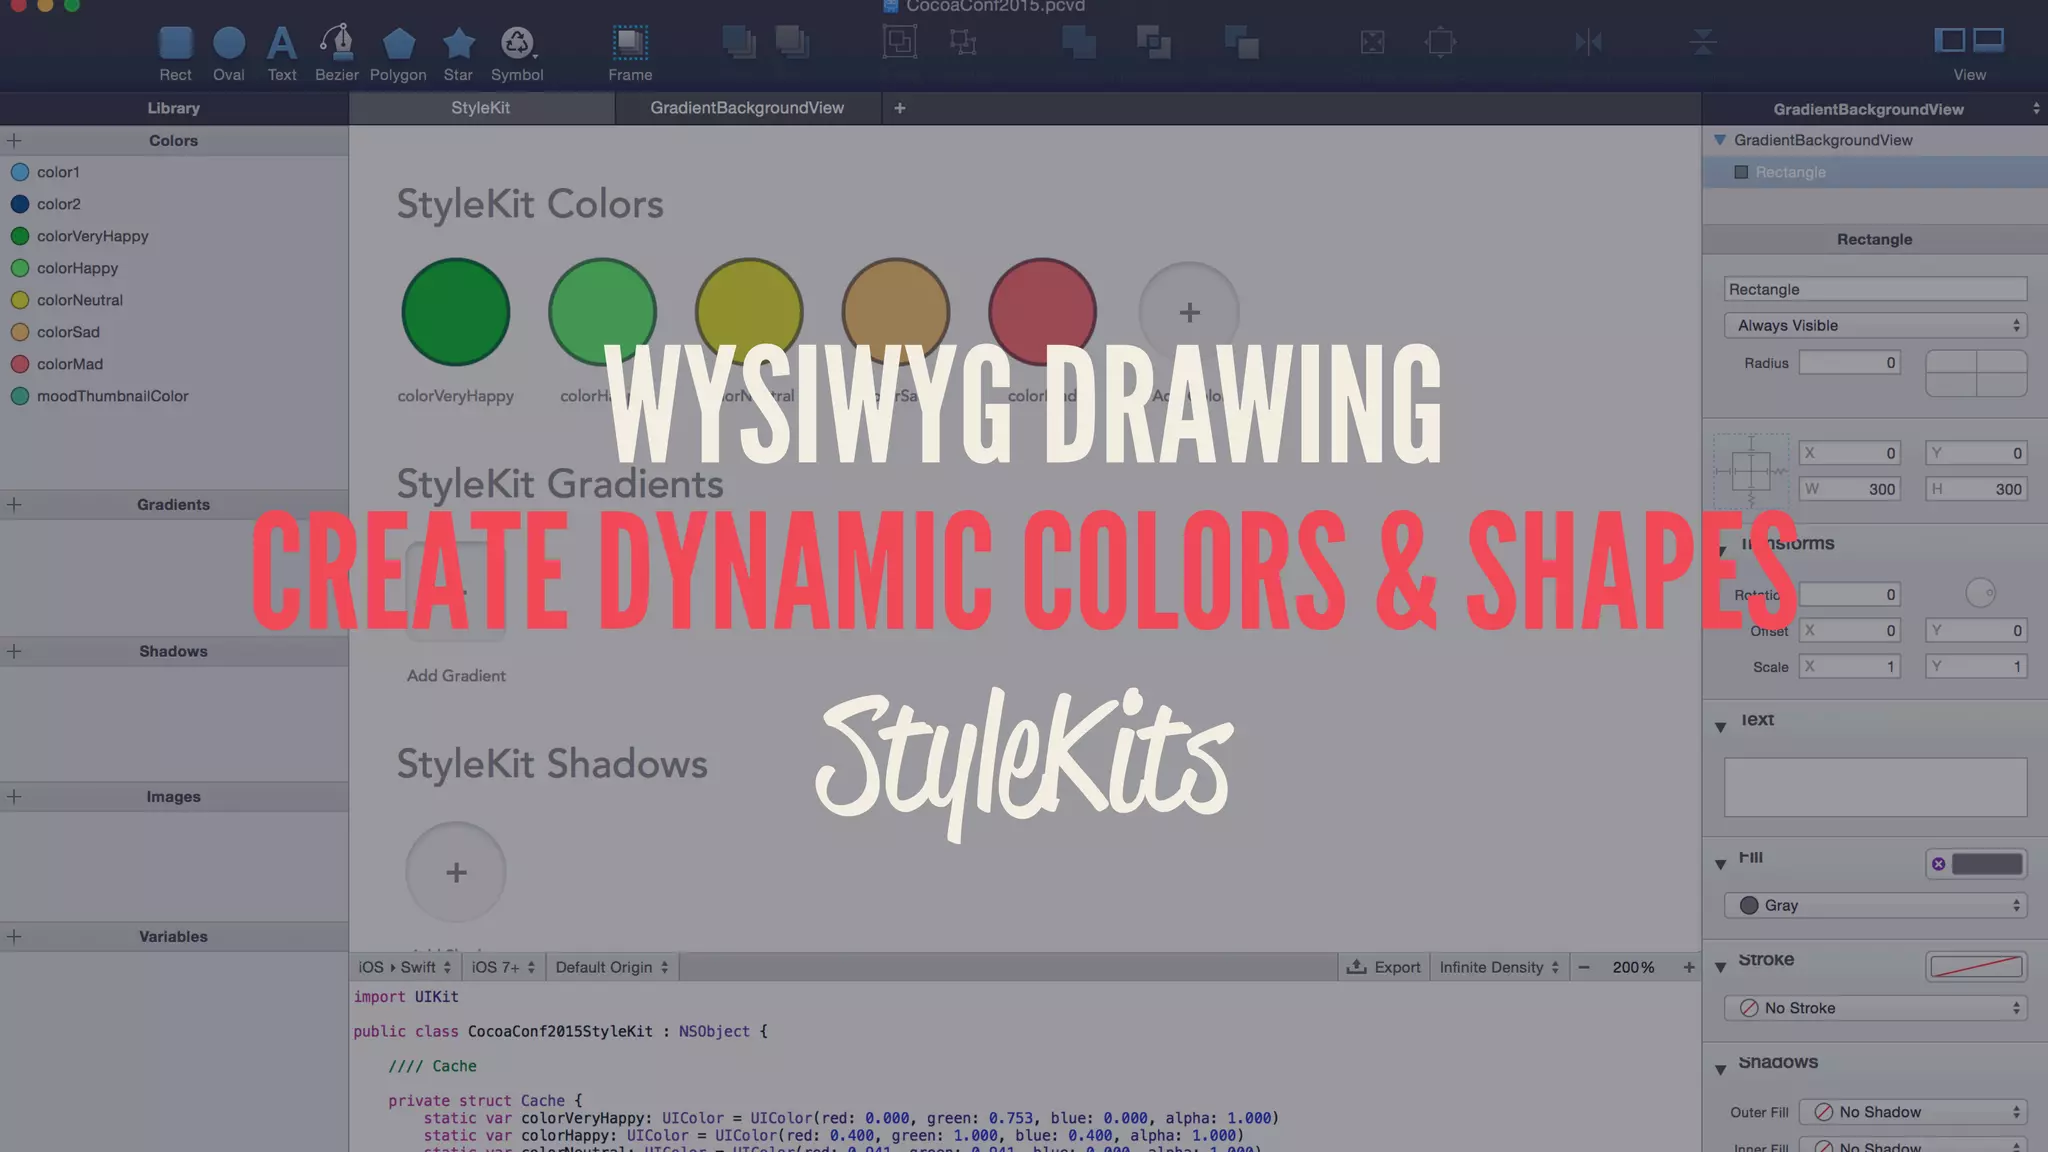Click the Rotation angle dial
2048x1152 pixels.
(1980, 593)
